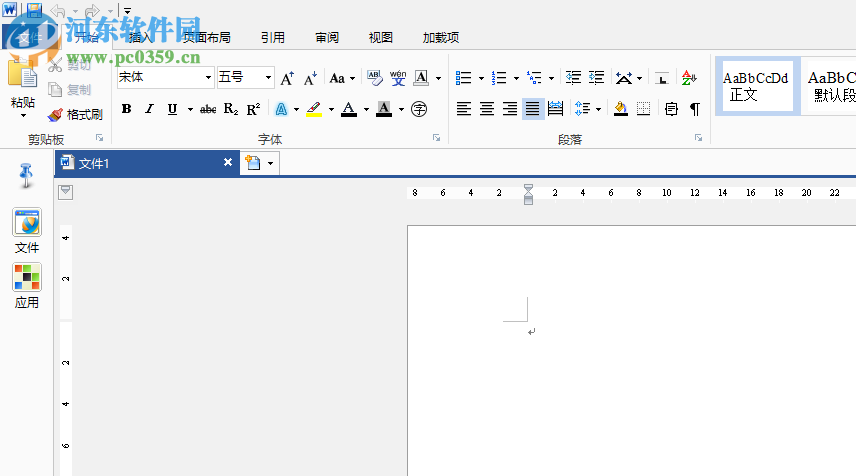This screenshot has width=856, height=476.
Task: Click the Undo button
Action: coord(57,10)
